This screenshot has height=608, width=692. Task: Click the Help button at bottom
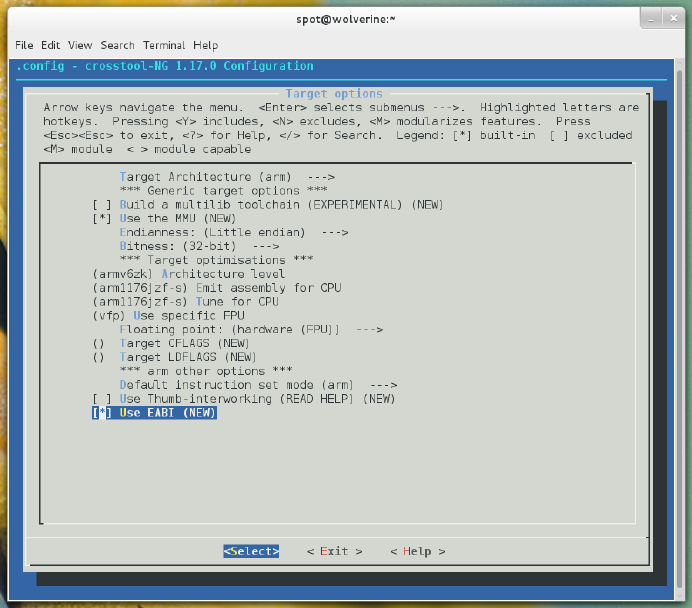point(417,552)
